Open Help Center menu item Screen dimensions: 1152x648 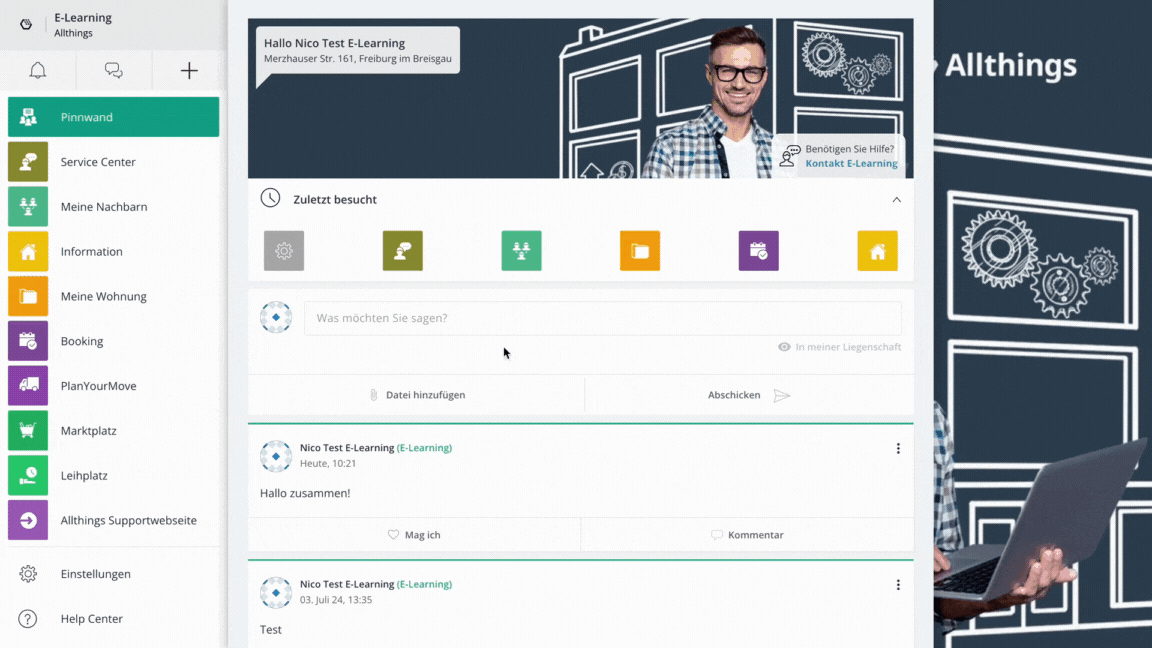(113, 619)
